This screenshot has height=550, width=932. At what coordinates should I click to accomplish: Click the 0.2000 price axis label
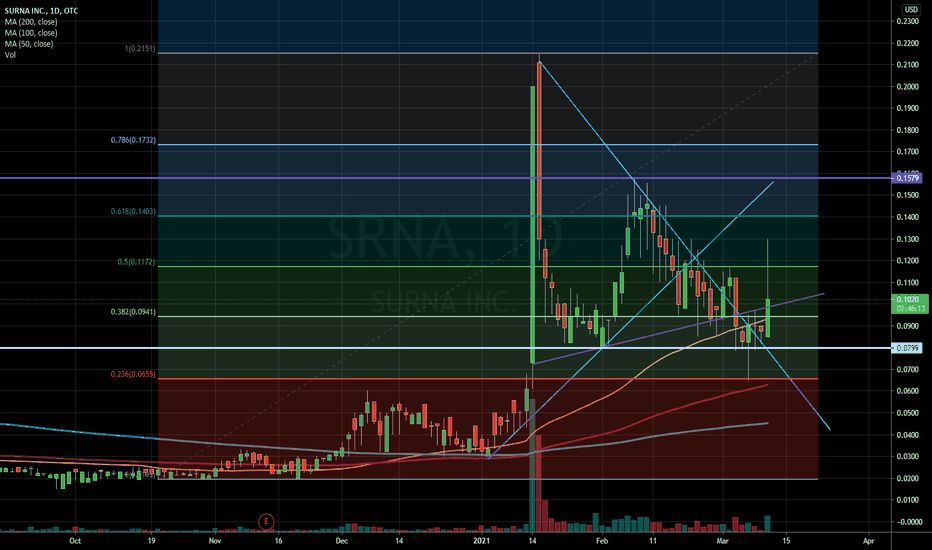[x=907, y=87]
